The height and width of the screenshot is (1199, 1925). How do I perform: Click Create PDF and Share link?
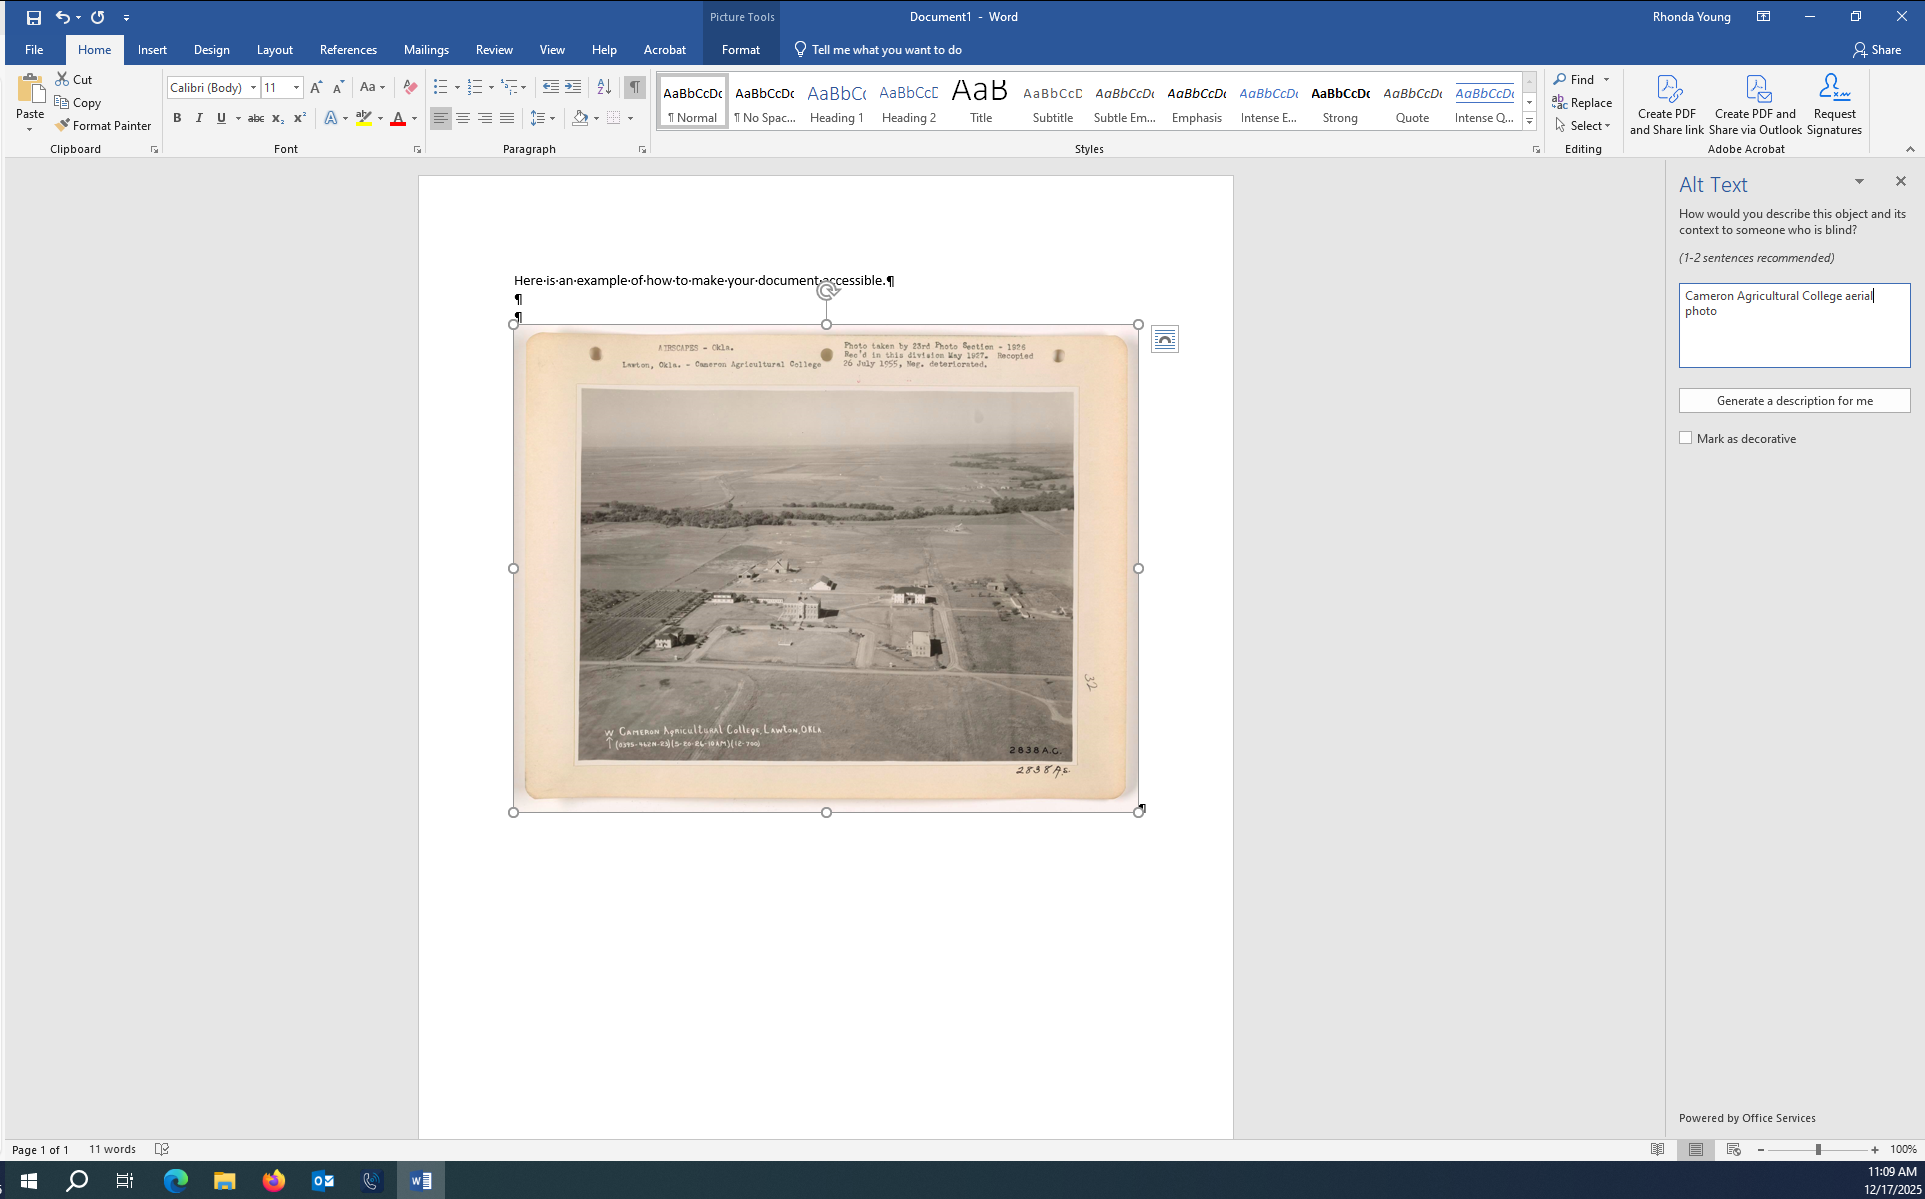[x=1666, y=102]
